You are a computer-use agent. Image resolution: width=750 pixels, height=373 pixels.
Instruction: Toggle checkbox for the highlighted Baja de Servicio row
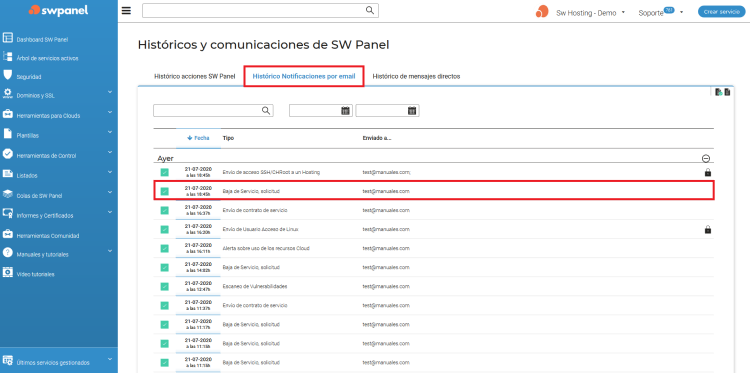coord(165,191)
